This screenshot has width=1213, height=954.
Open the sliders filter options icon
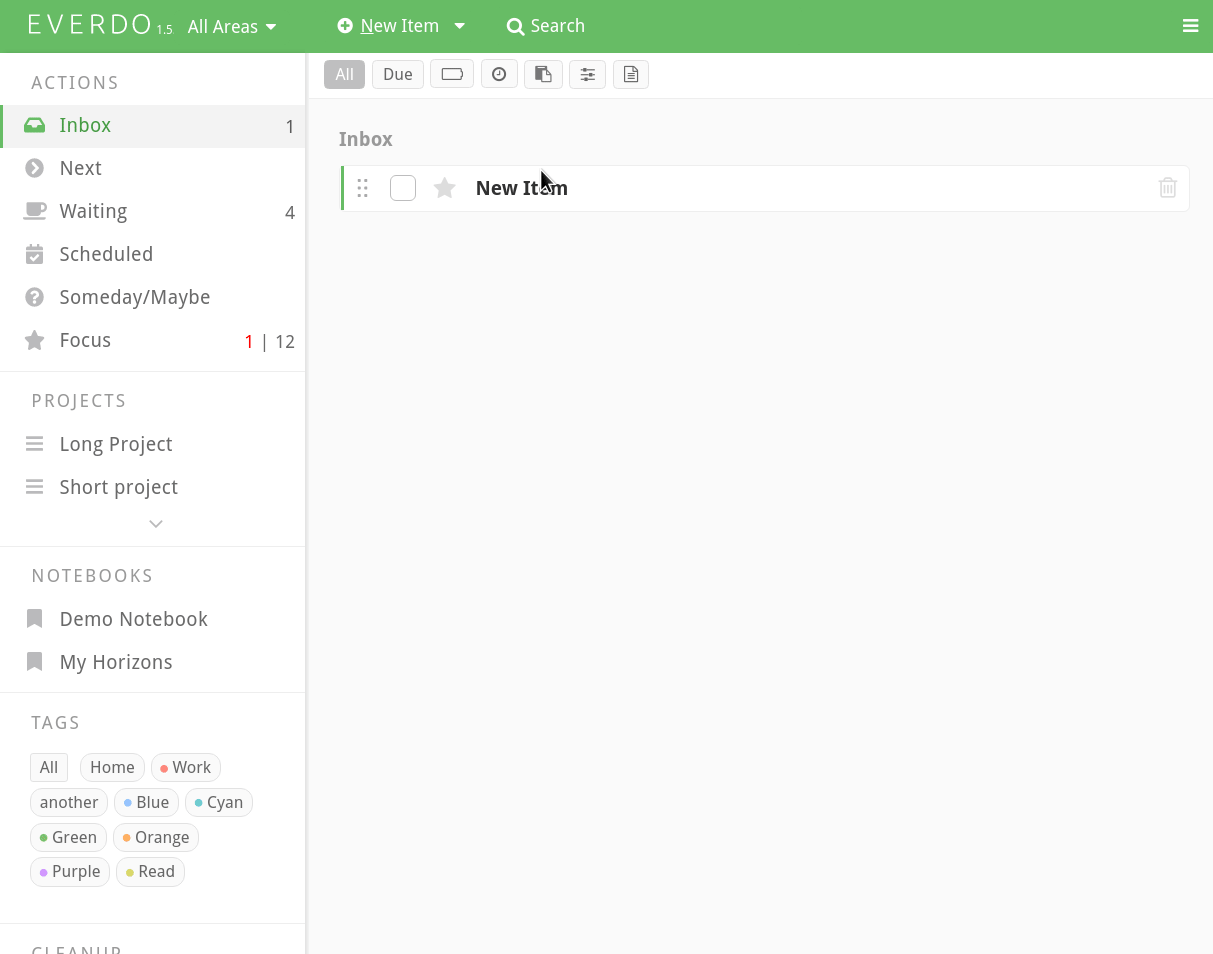(x=587, y=74)
